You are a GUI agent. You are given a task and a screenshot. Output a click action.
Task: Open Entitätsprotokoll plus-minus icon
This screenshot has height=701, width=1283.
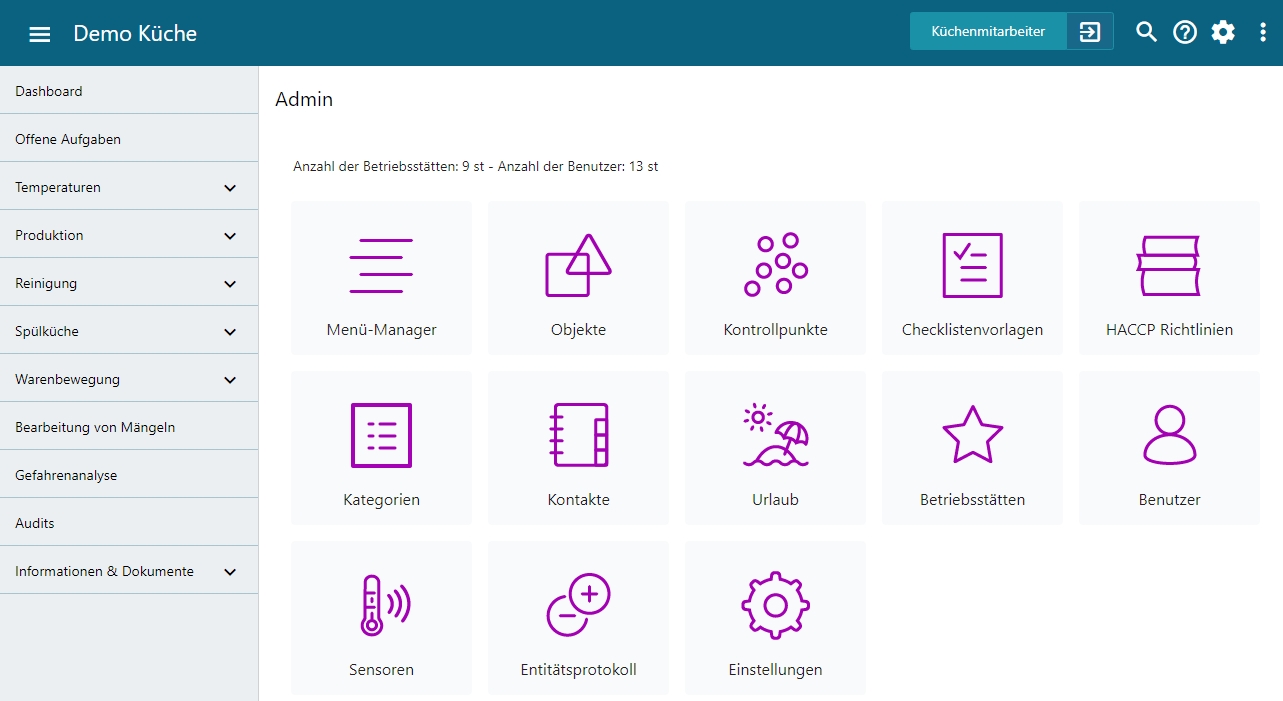click(x=578, y=605)
